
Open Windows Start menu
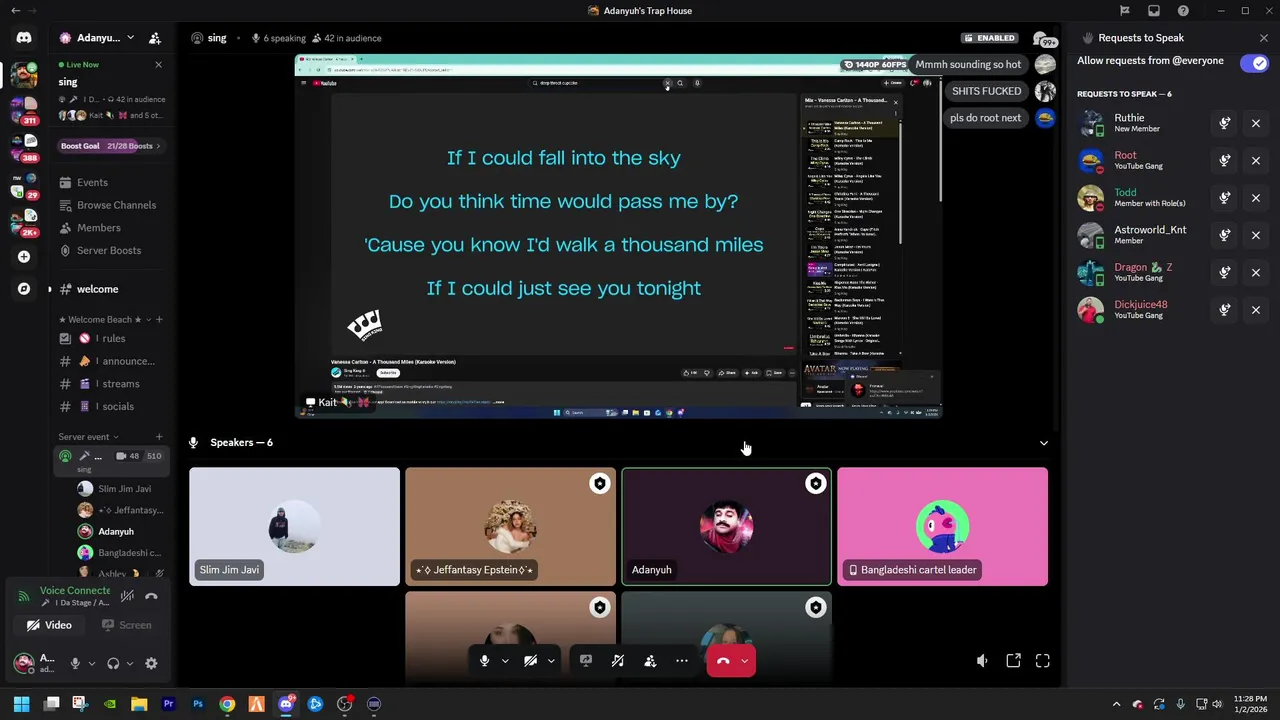21,704
